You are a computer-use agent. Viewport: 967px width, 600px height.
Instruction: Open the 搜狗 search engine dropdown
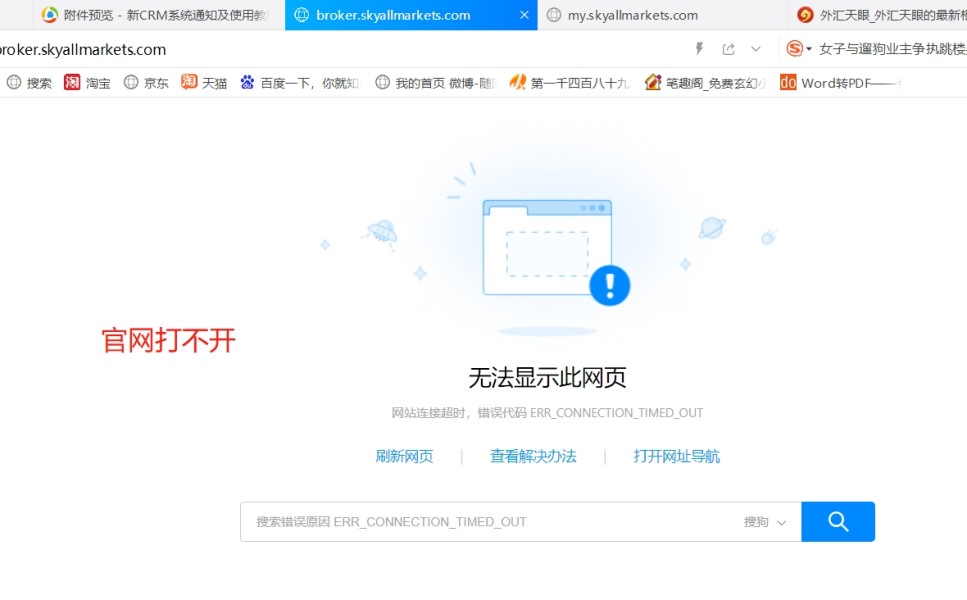(765, 522)
